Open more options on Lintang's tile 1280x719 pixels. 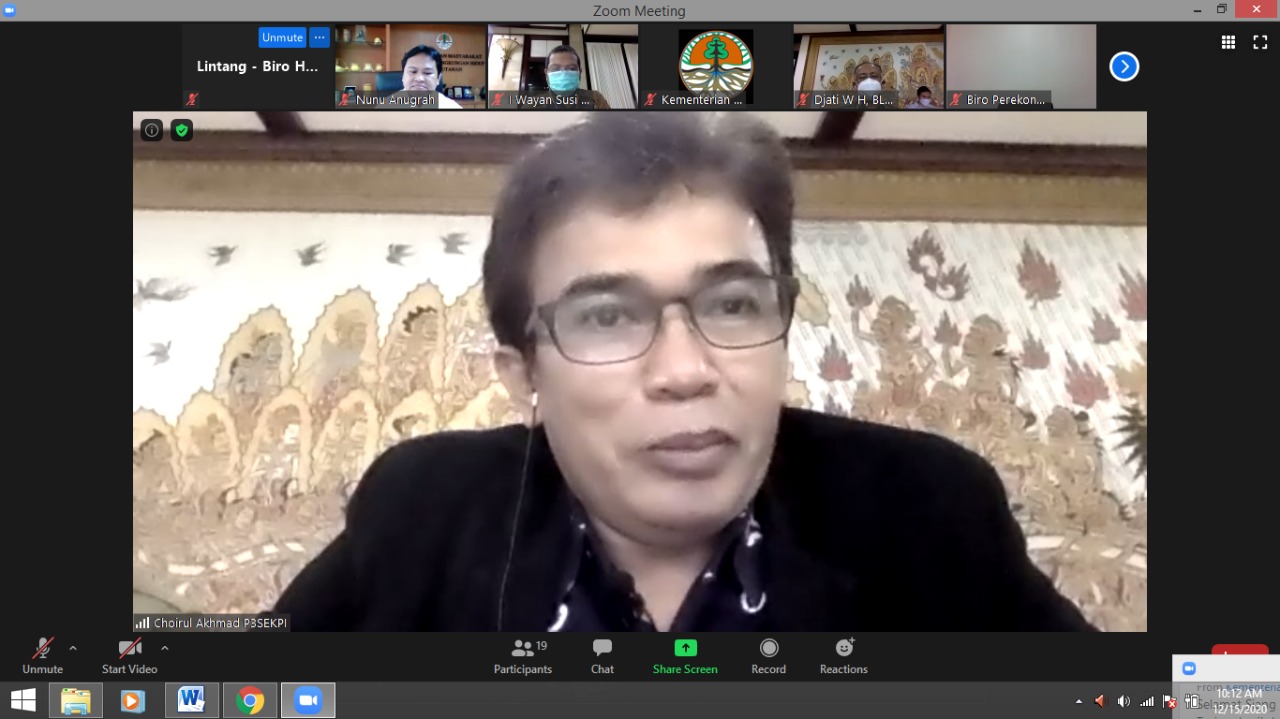319,37
